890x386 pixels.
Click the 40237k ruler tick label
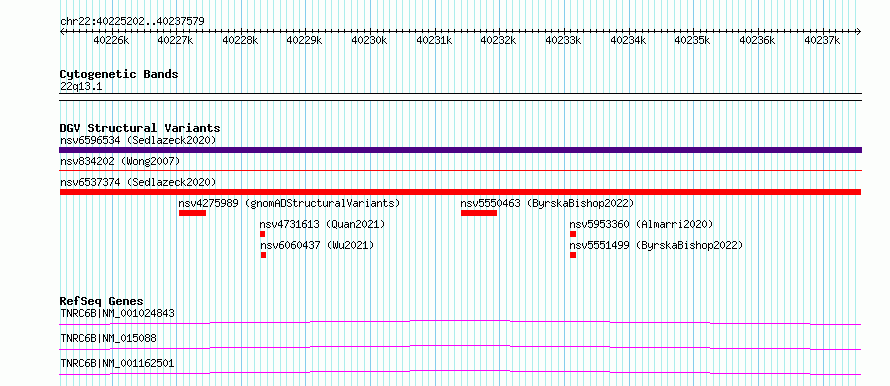(822, 40)
